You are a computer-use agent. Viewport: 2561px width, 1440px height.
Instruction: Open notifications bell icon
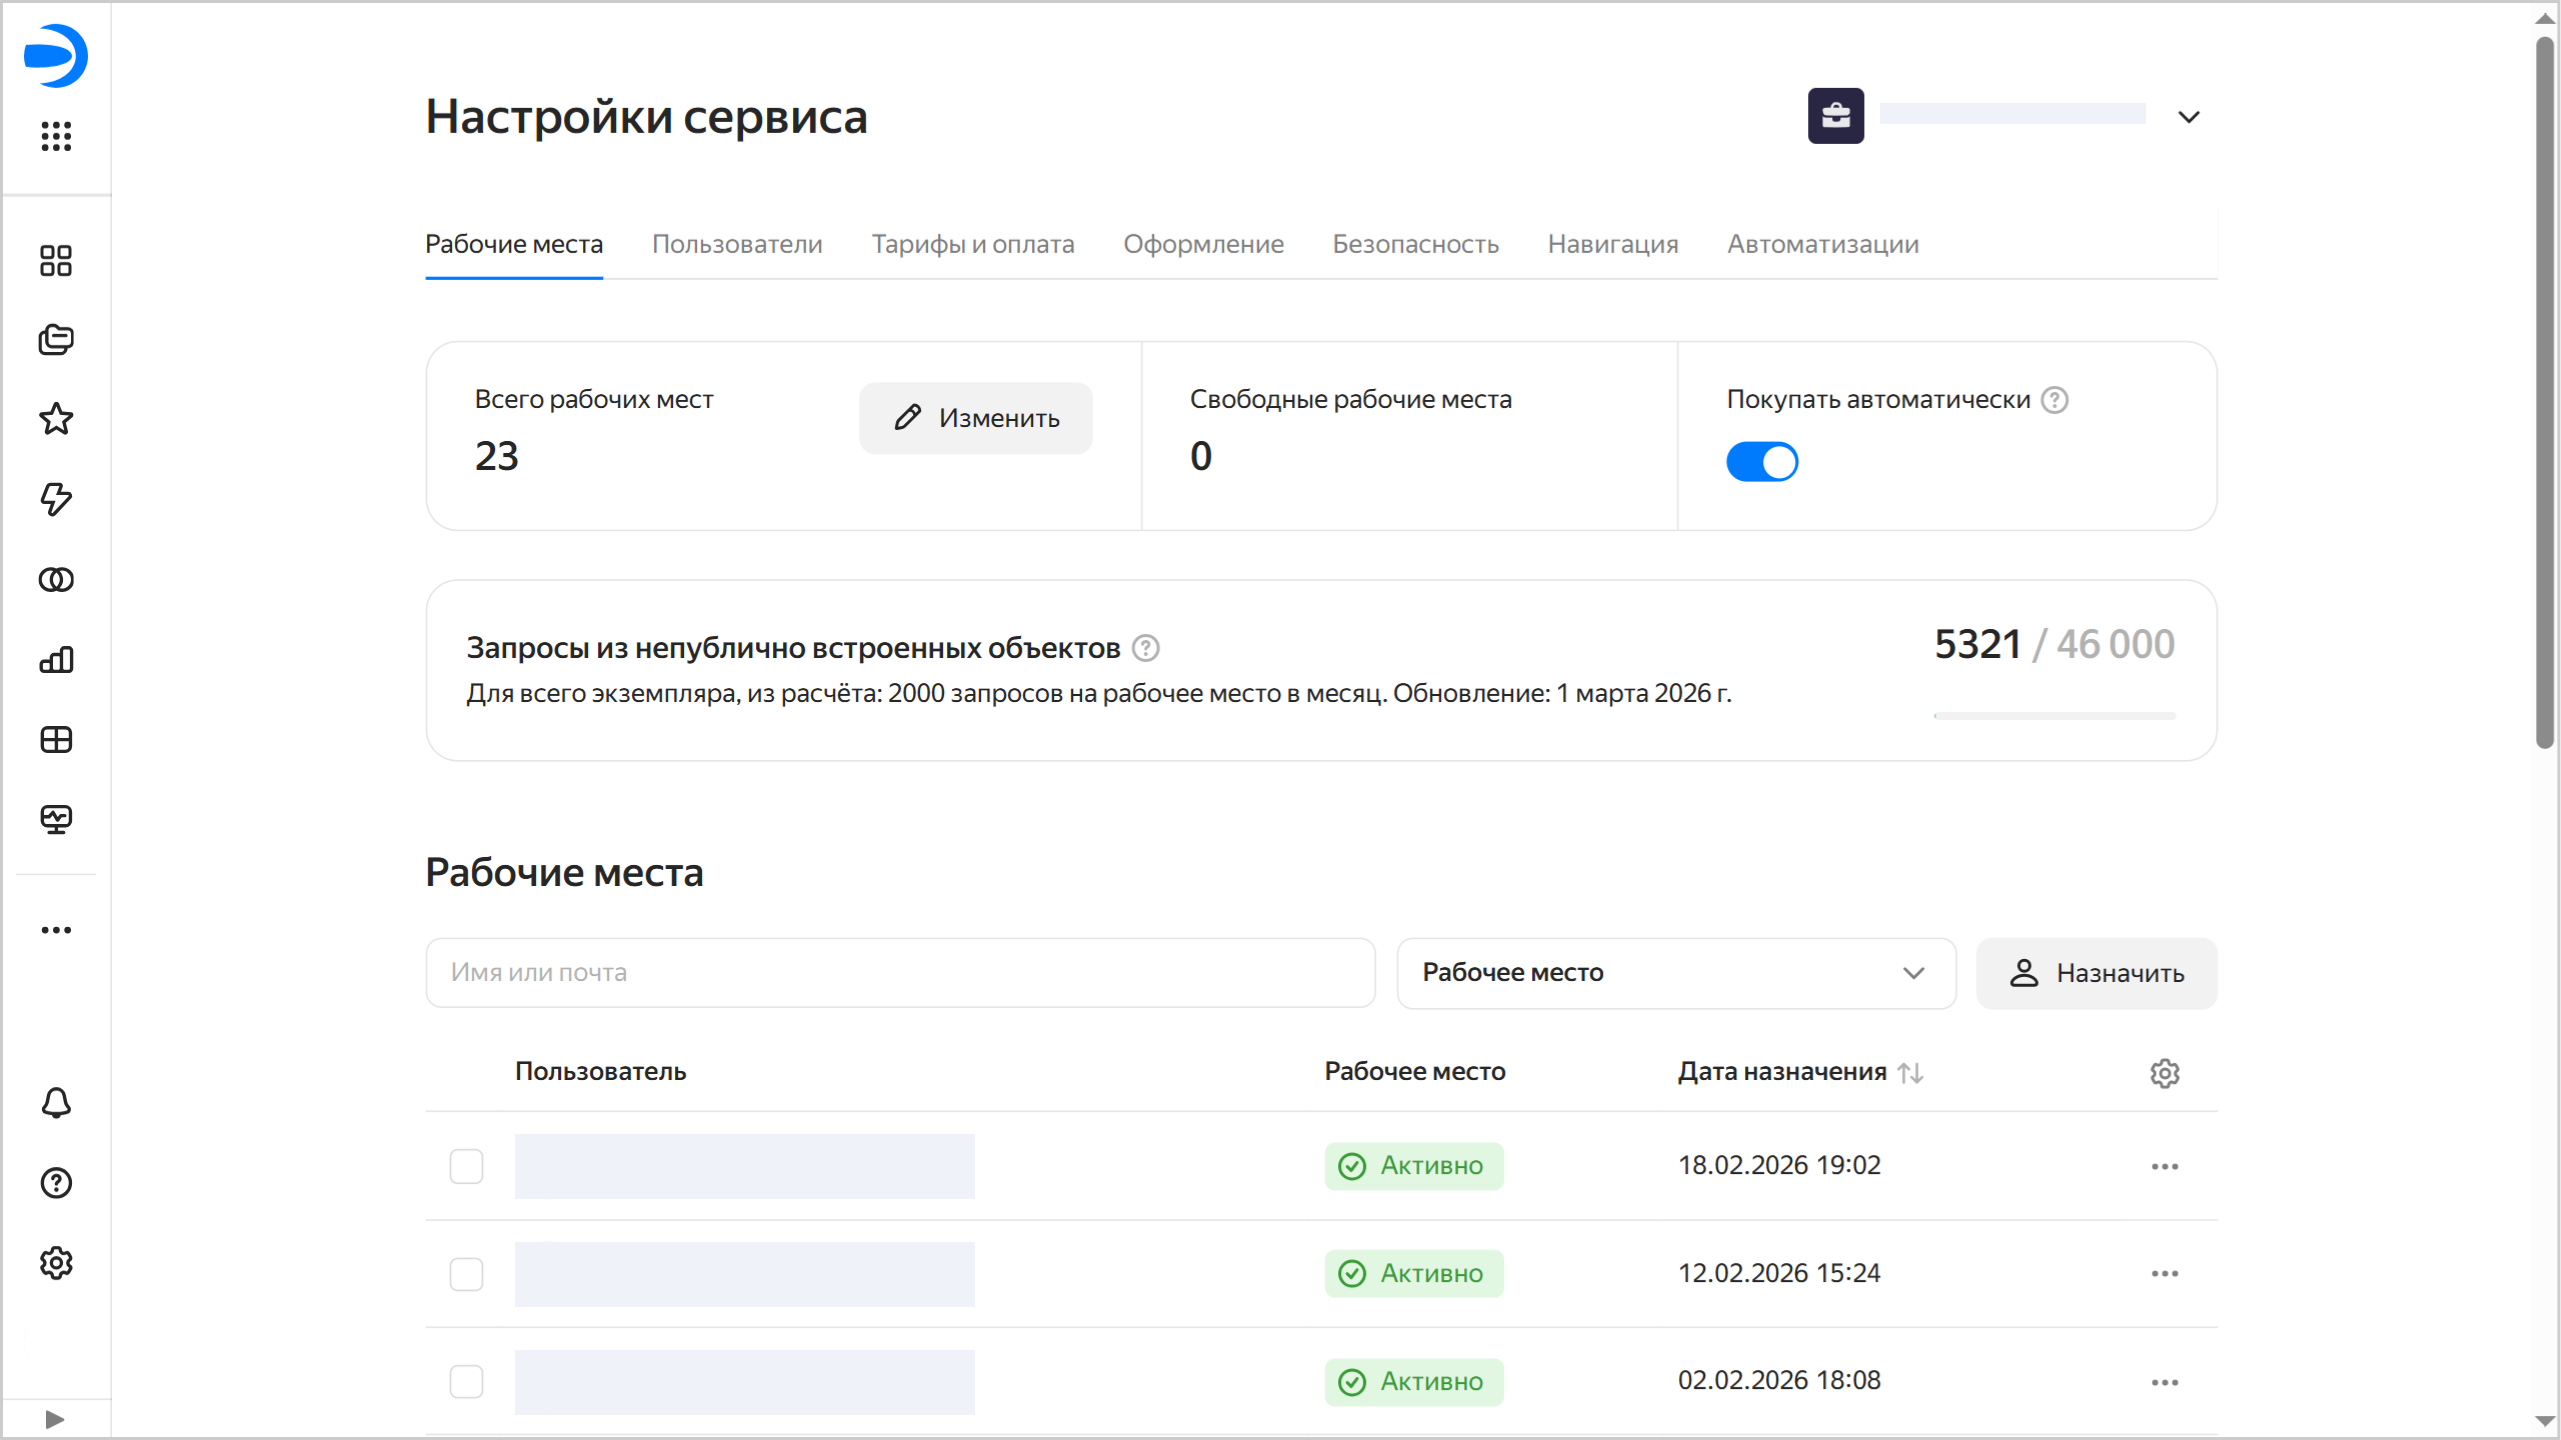(56, 1103)
